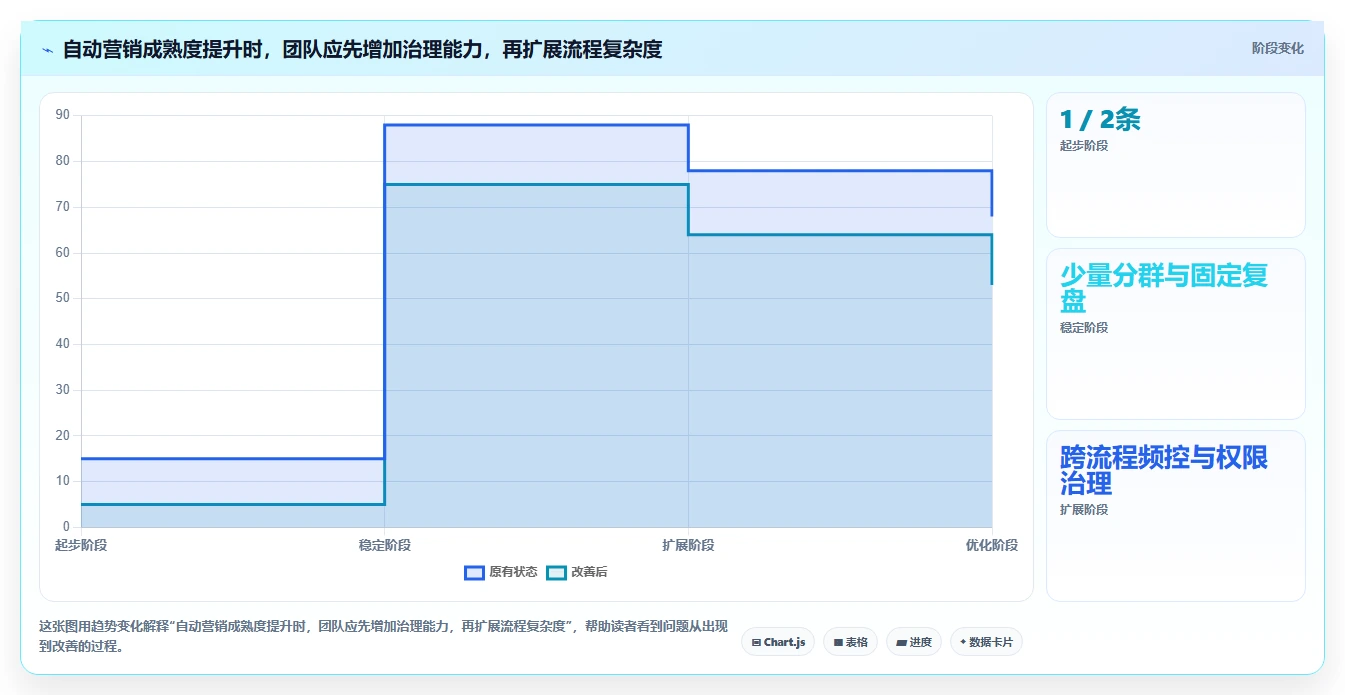1345x695 pixels.
Task: Click the 原有状态 legend label
Action: point(513,572)
